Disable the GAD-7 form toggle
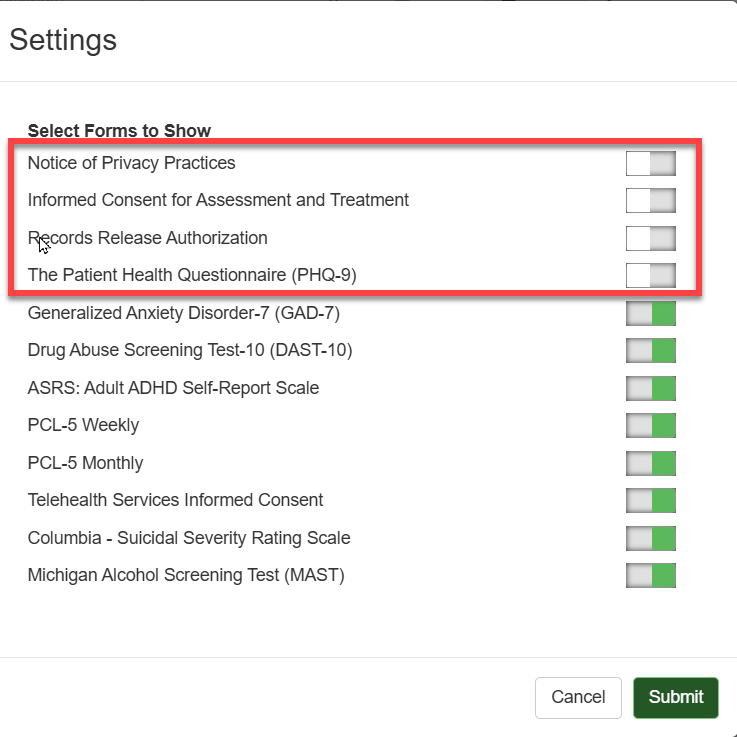737x737 pixels. pyautogui.click(x=650, y=313)
